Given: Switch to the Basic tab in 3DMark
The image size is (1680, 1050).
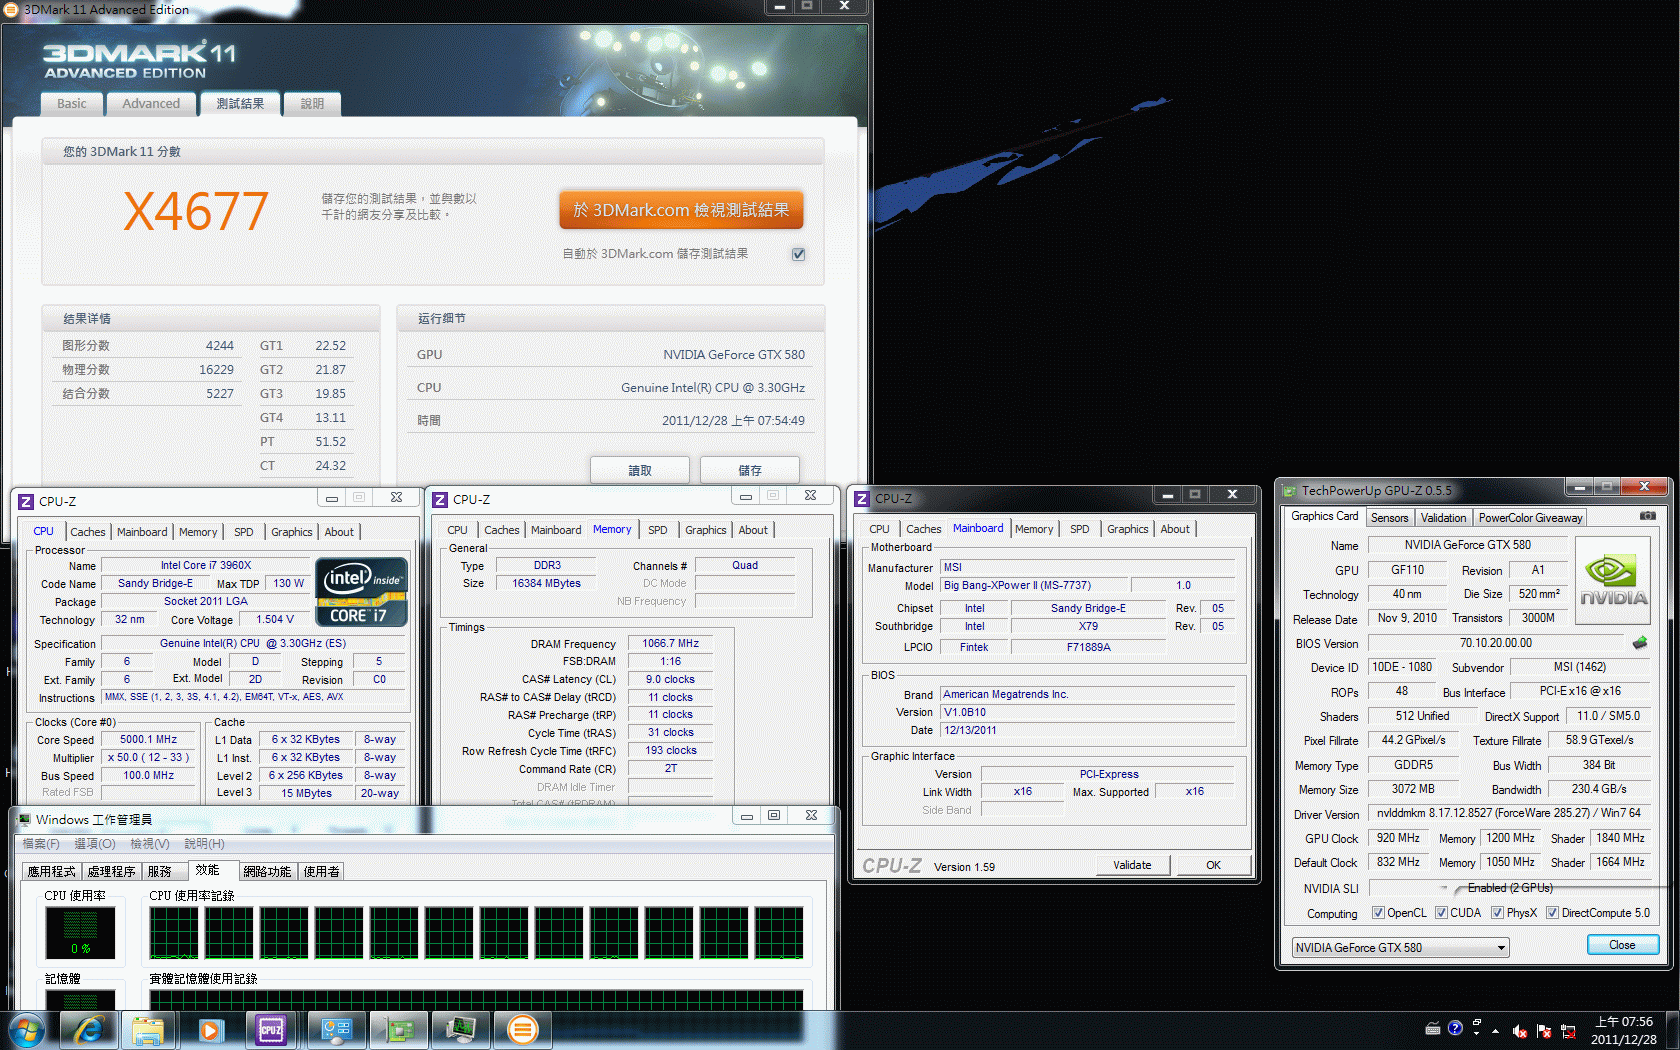Looking at the screenshot, I should coord(72,103).
